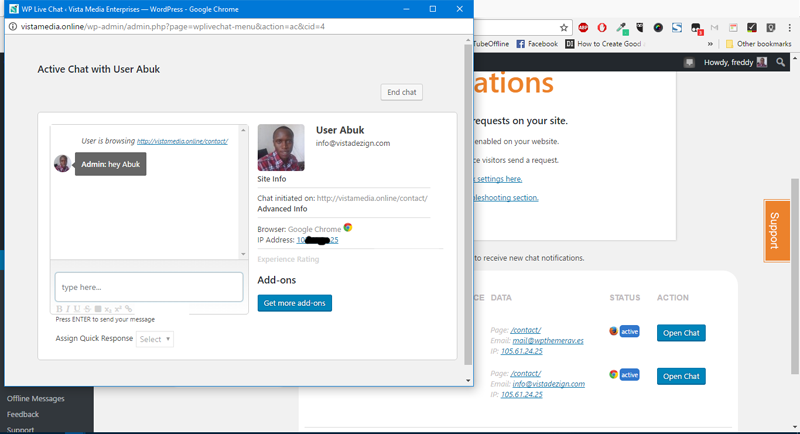This screenshot has height=434, width=800.
Task: Click Get more add-ons button
Action: 294,302
